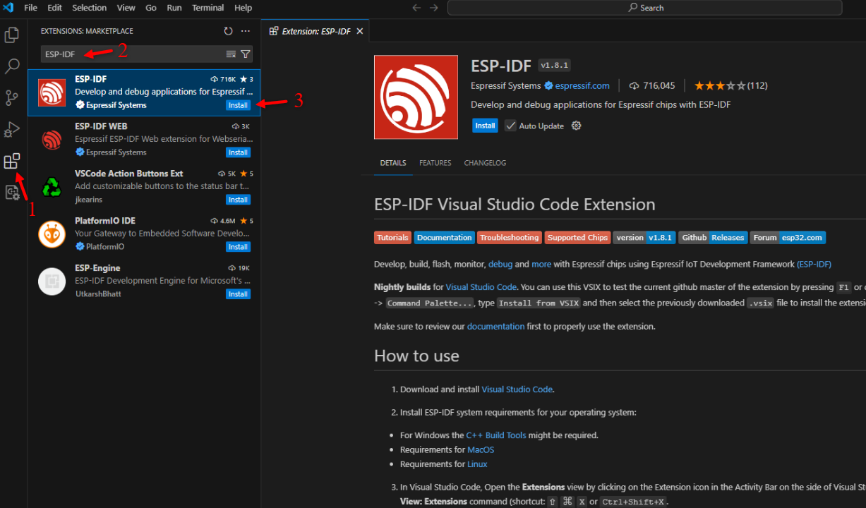Click the Espressif Systems publisher name on details page
This screenshot has width=866, height=508.
[505, 86]
